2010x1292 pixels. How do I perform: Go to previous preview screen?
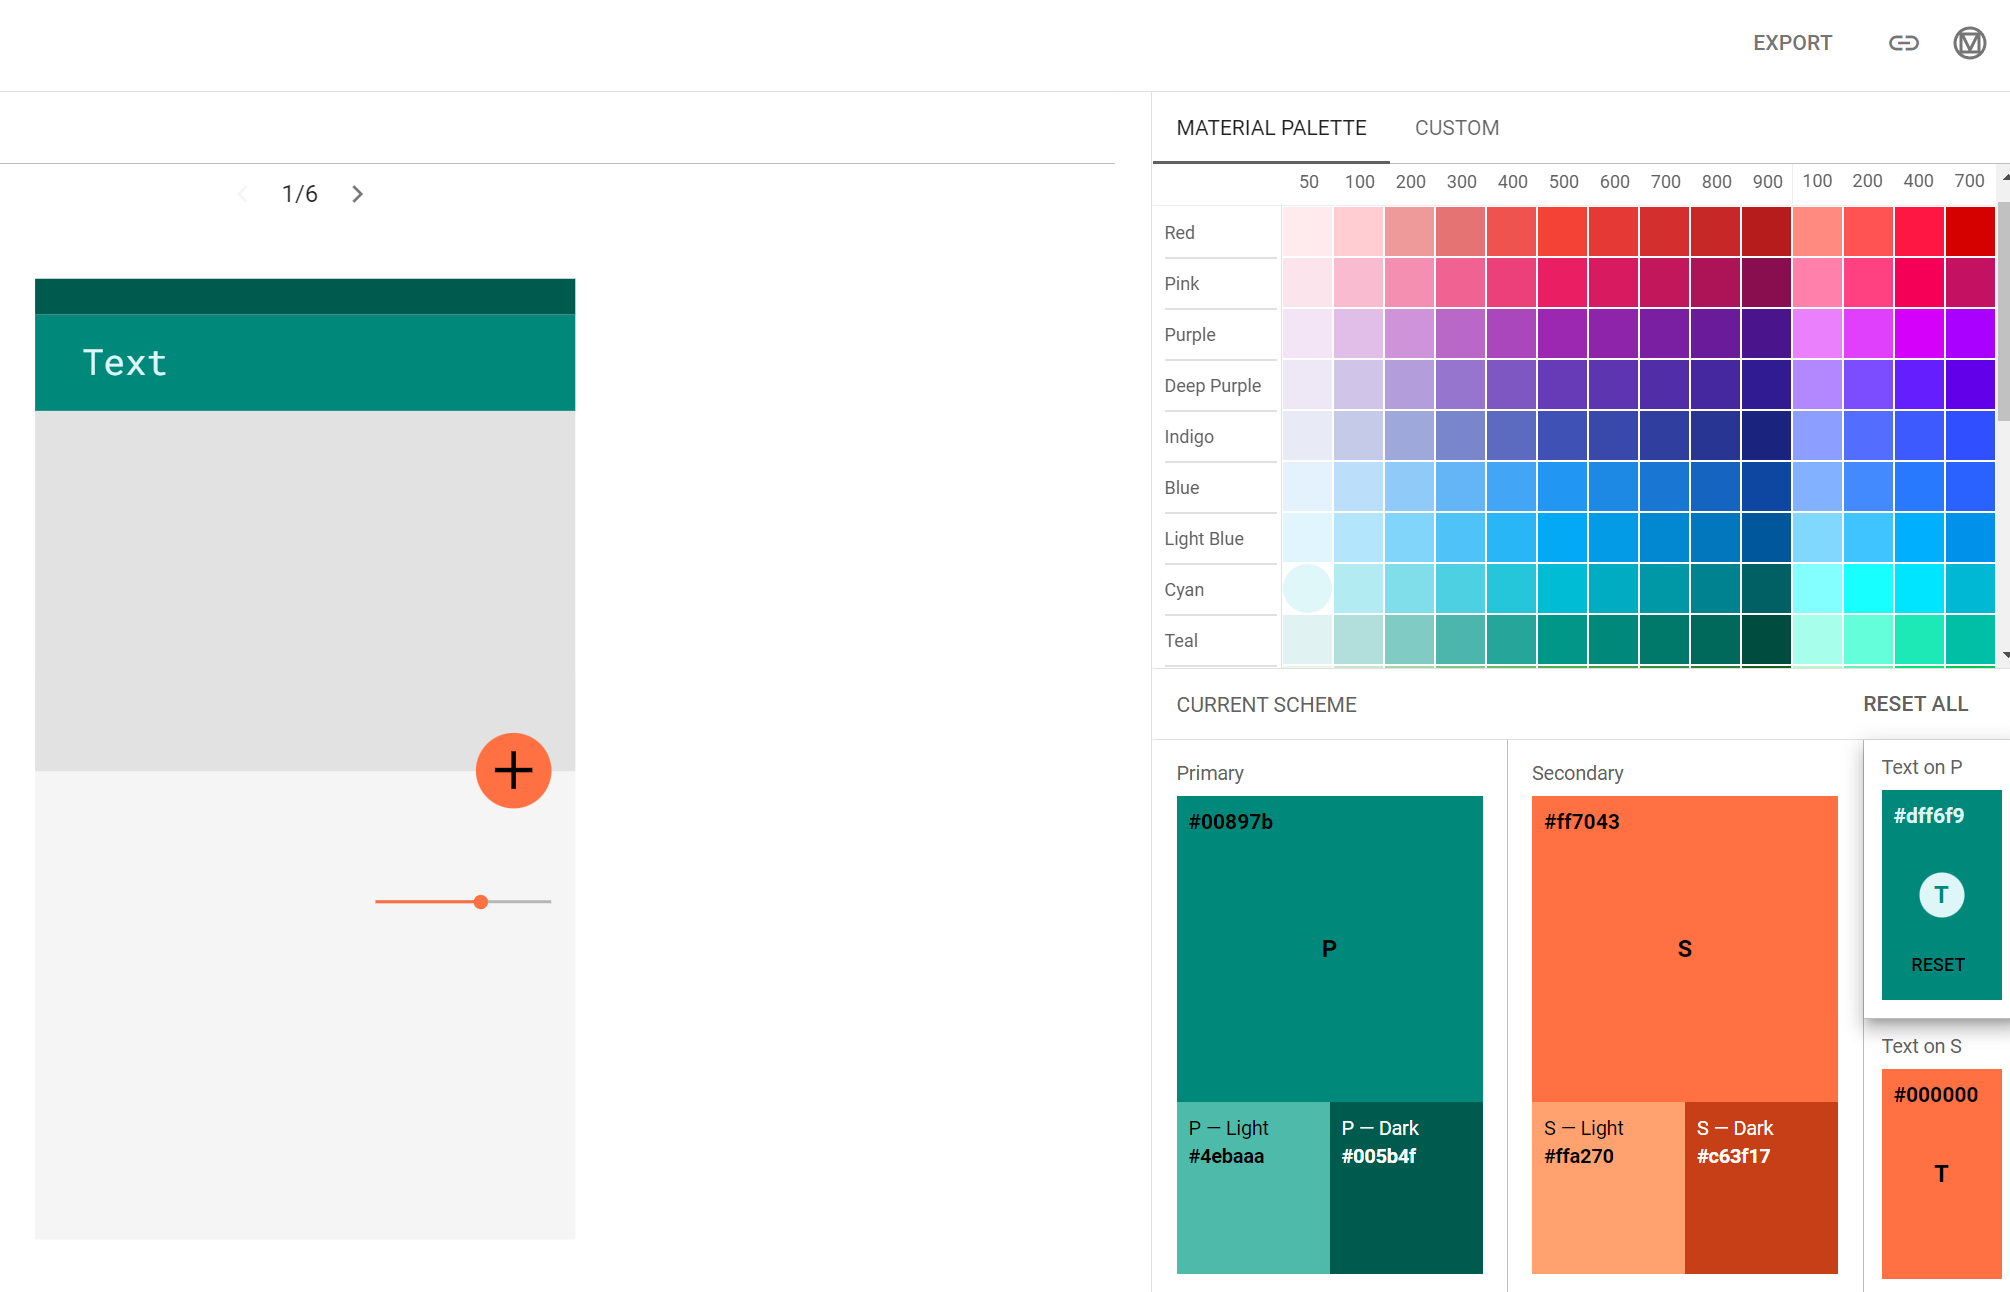(243, 194)
